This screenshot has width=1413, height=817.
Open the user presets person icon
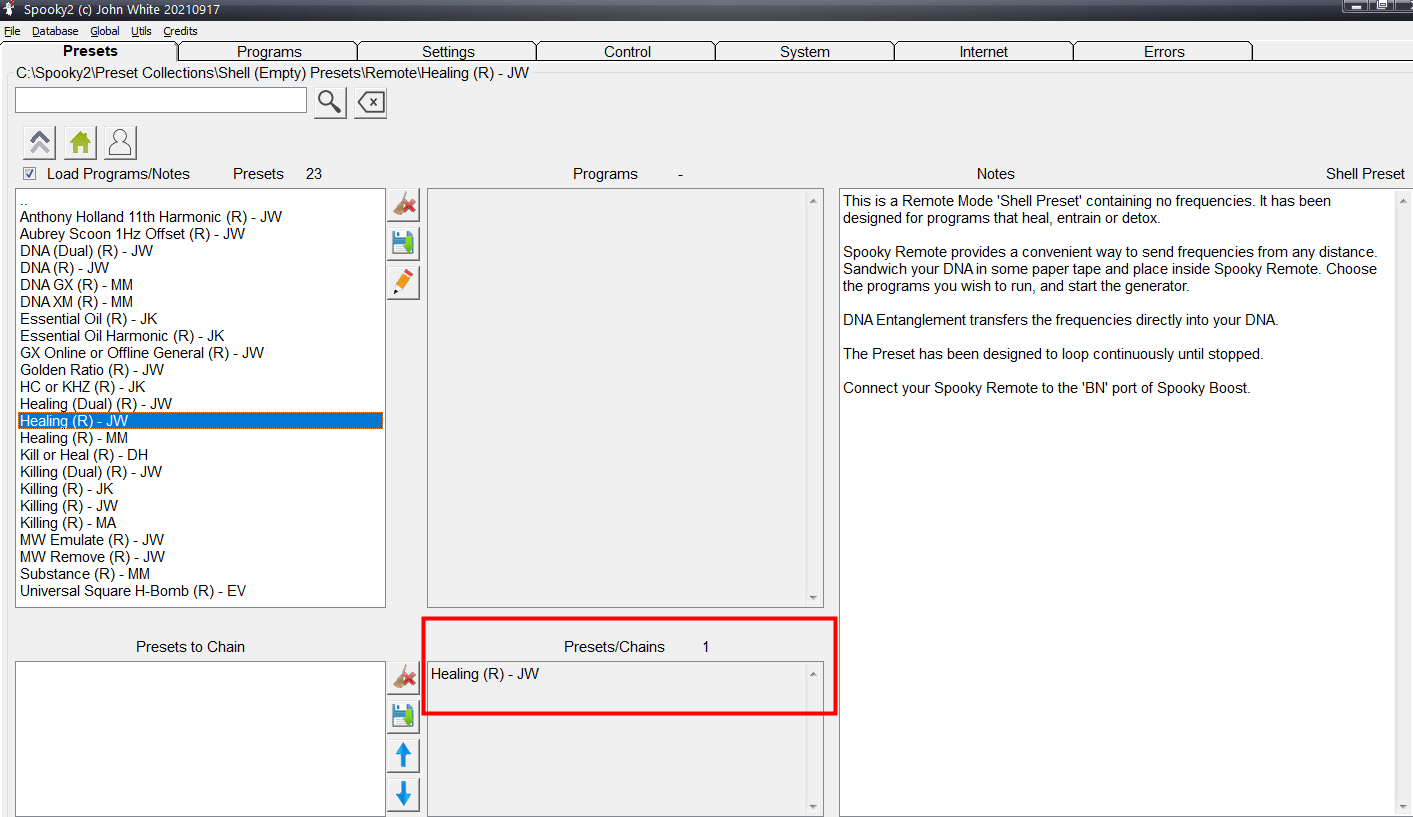[120, 143]
